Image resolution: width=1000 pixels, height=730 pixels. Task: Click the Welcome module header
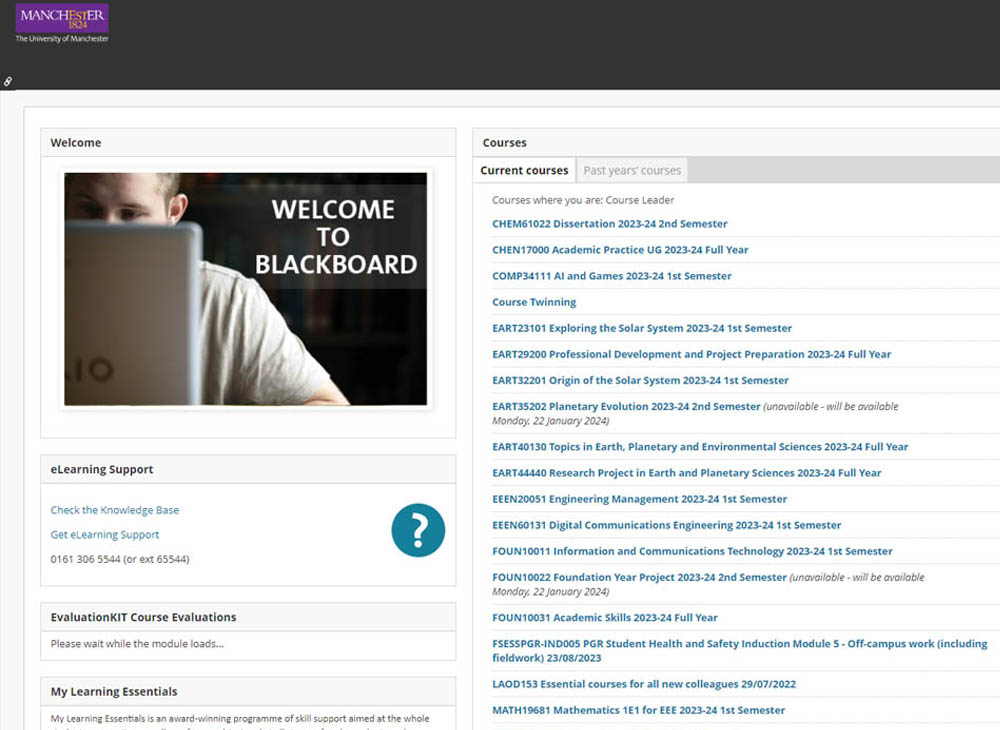coord(248,143)
